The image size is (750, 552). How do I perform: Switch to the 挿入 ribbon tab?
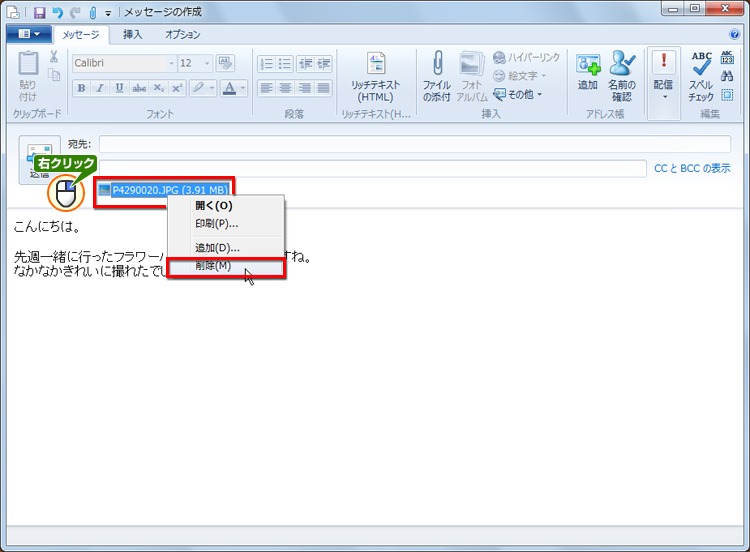[x=132, y=34]
